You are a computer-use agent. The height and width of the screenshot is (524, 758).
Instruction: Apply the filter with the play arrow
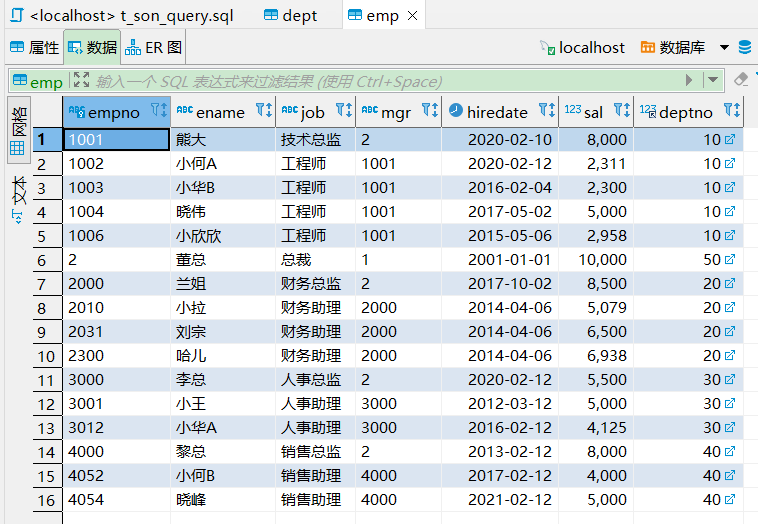(689, 80)
